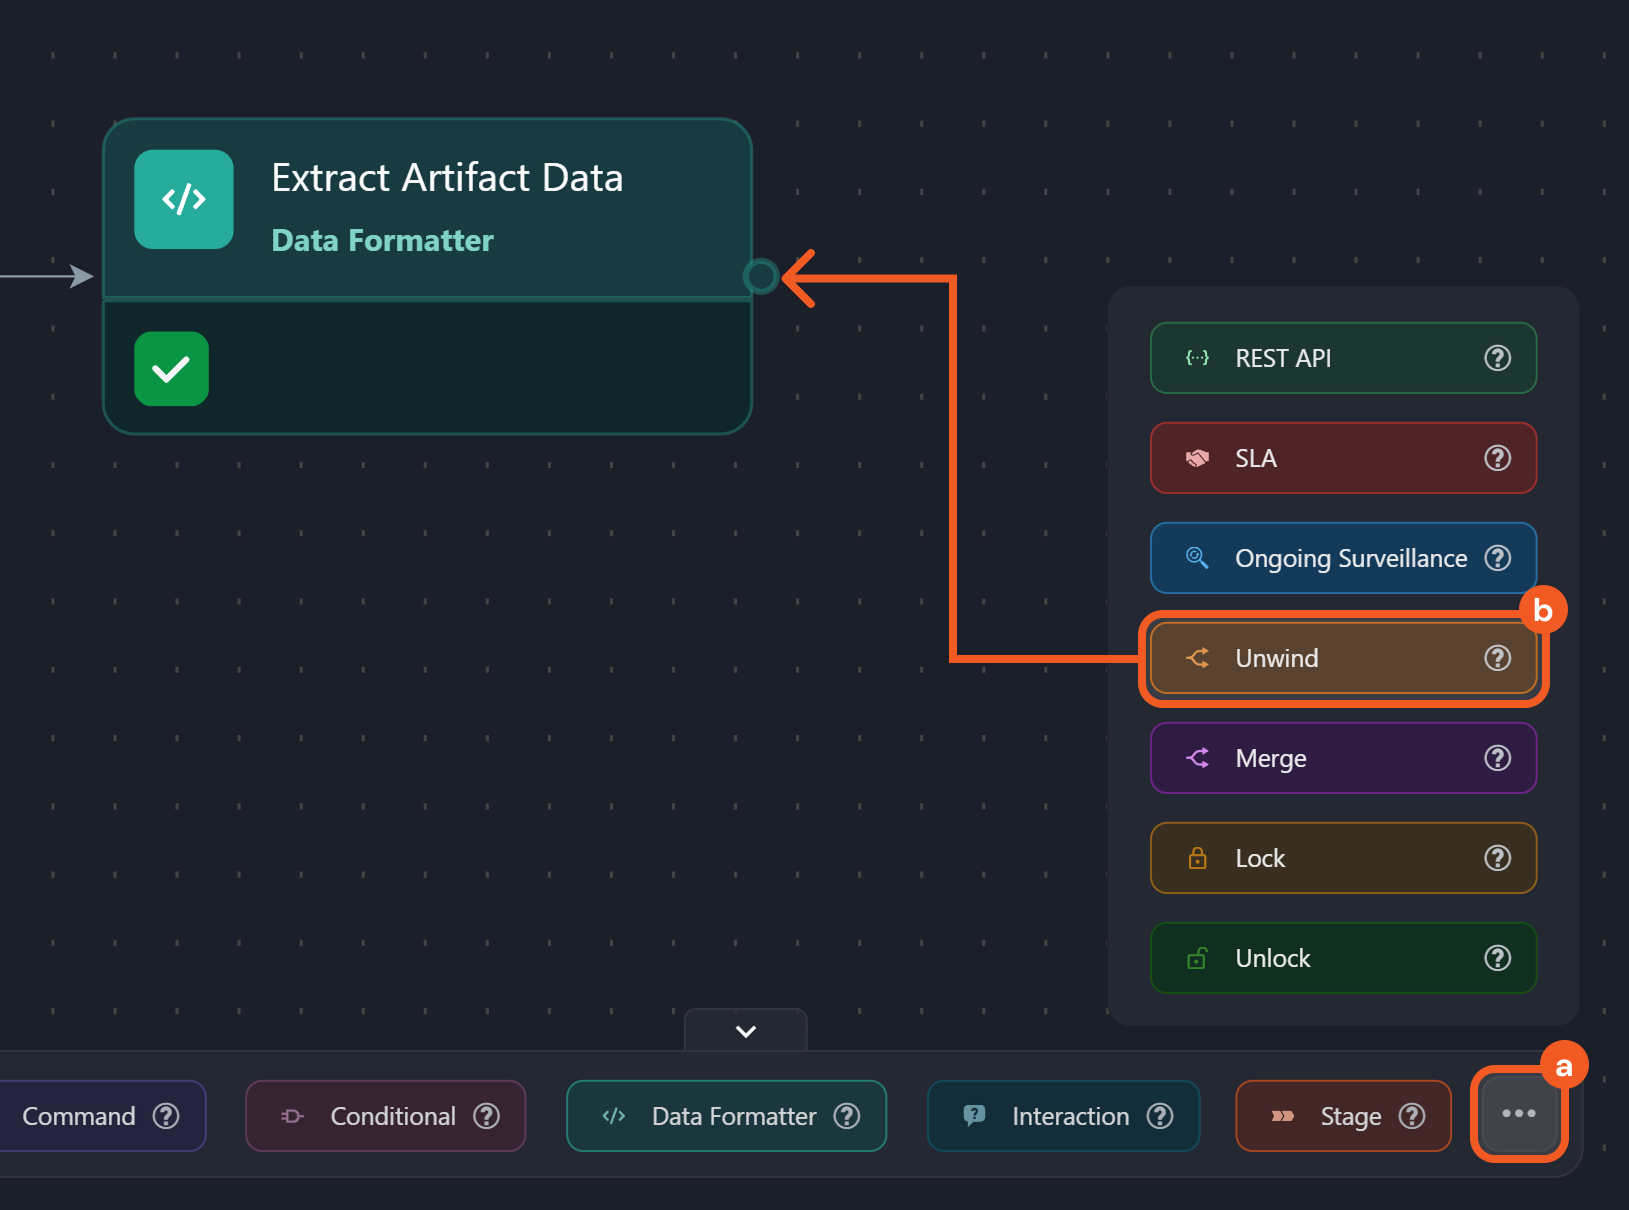Show help for Unwind task
This screenshot has height=1210, width=1629.
(x=1497, y=658)
